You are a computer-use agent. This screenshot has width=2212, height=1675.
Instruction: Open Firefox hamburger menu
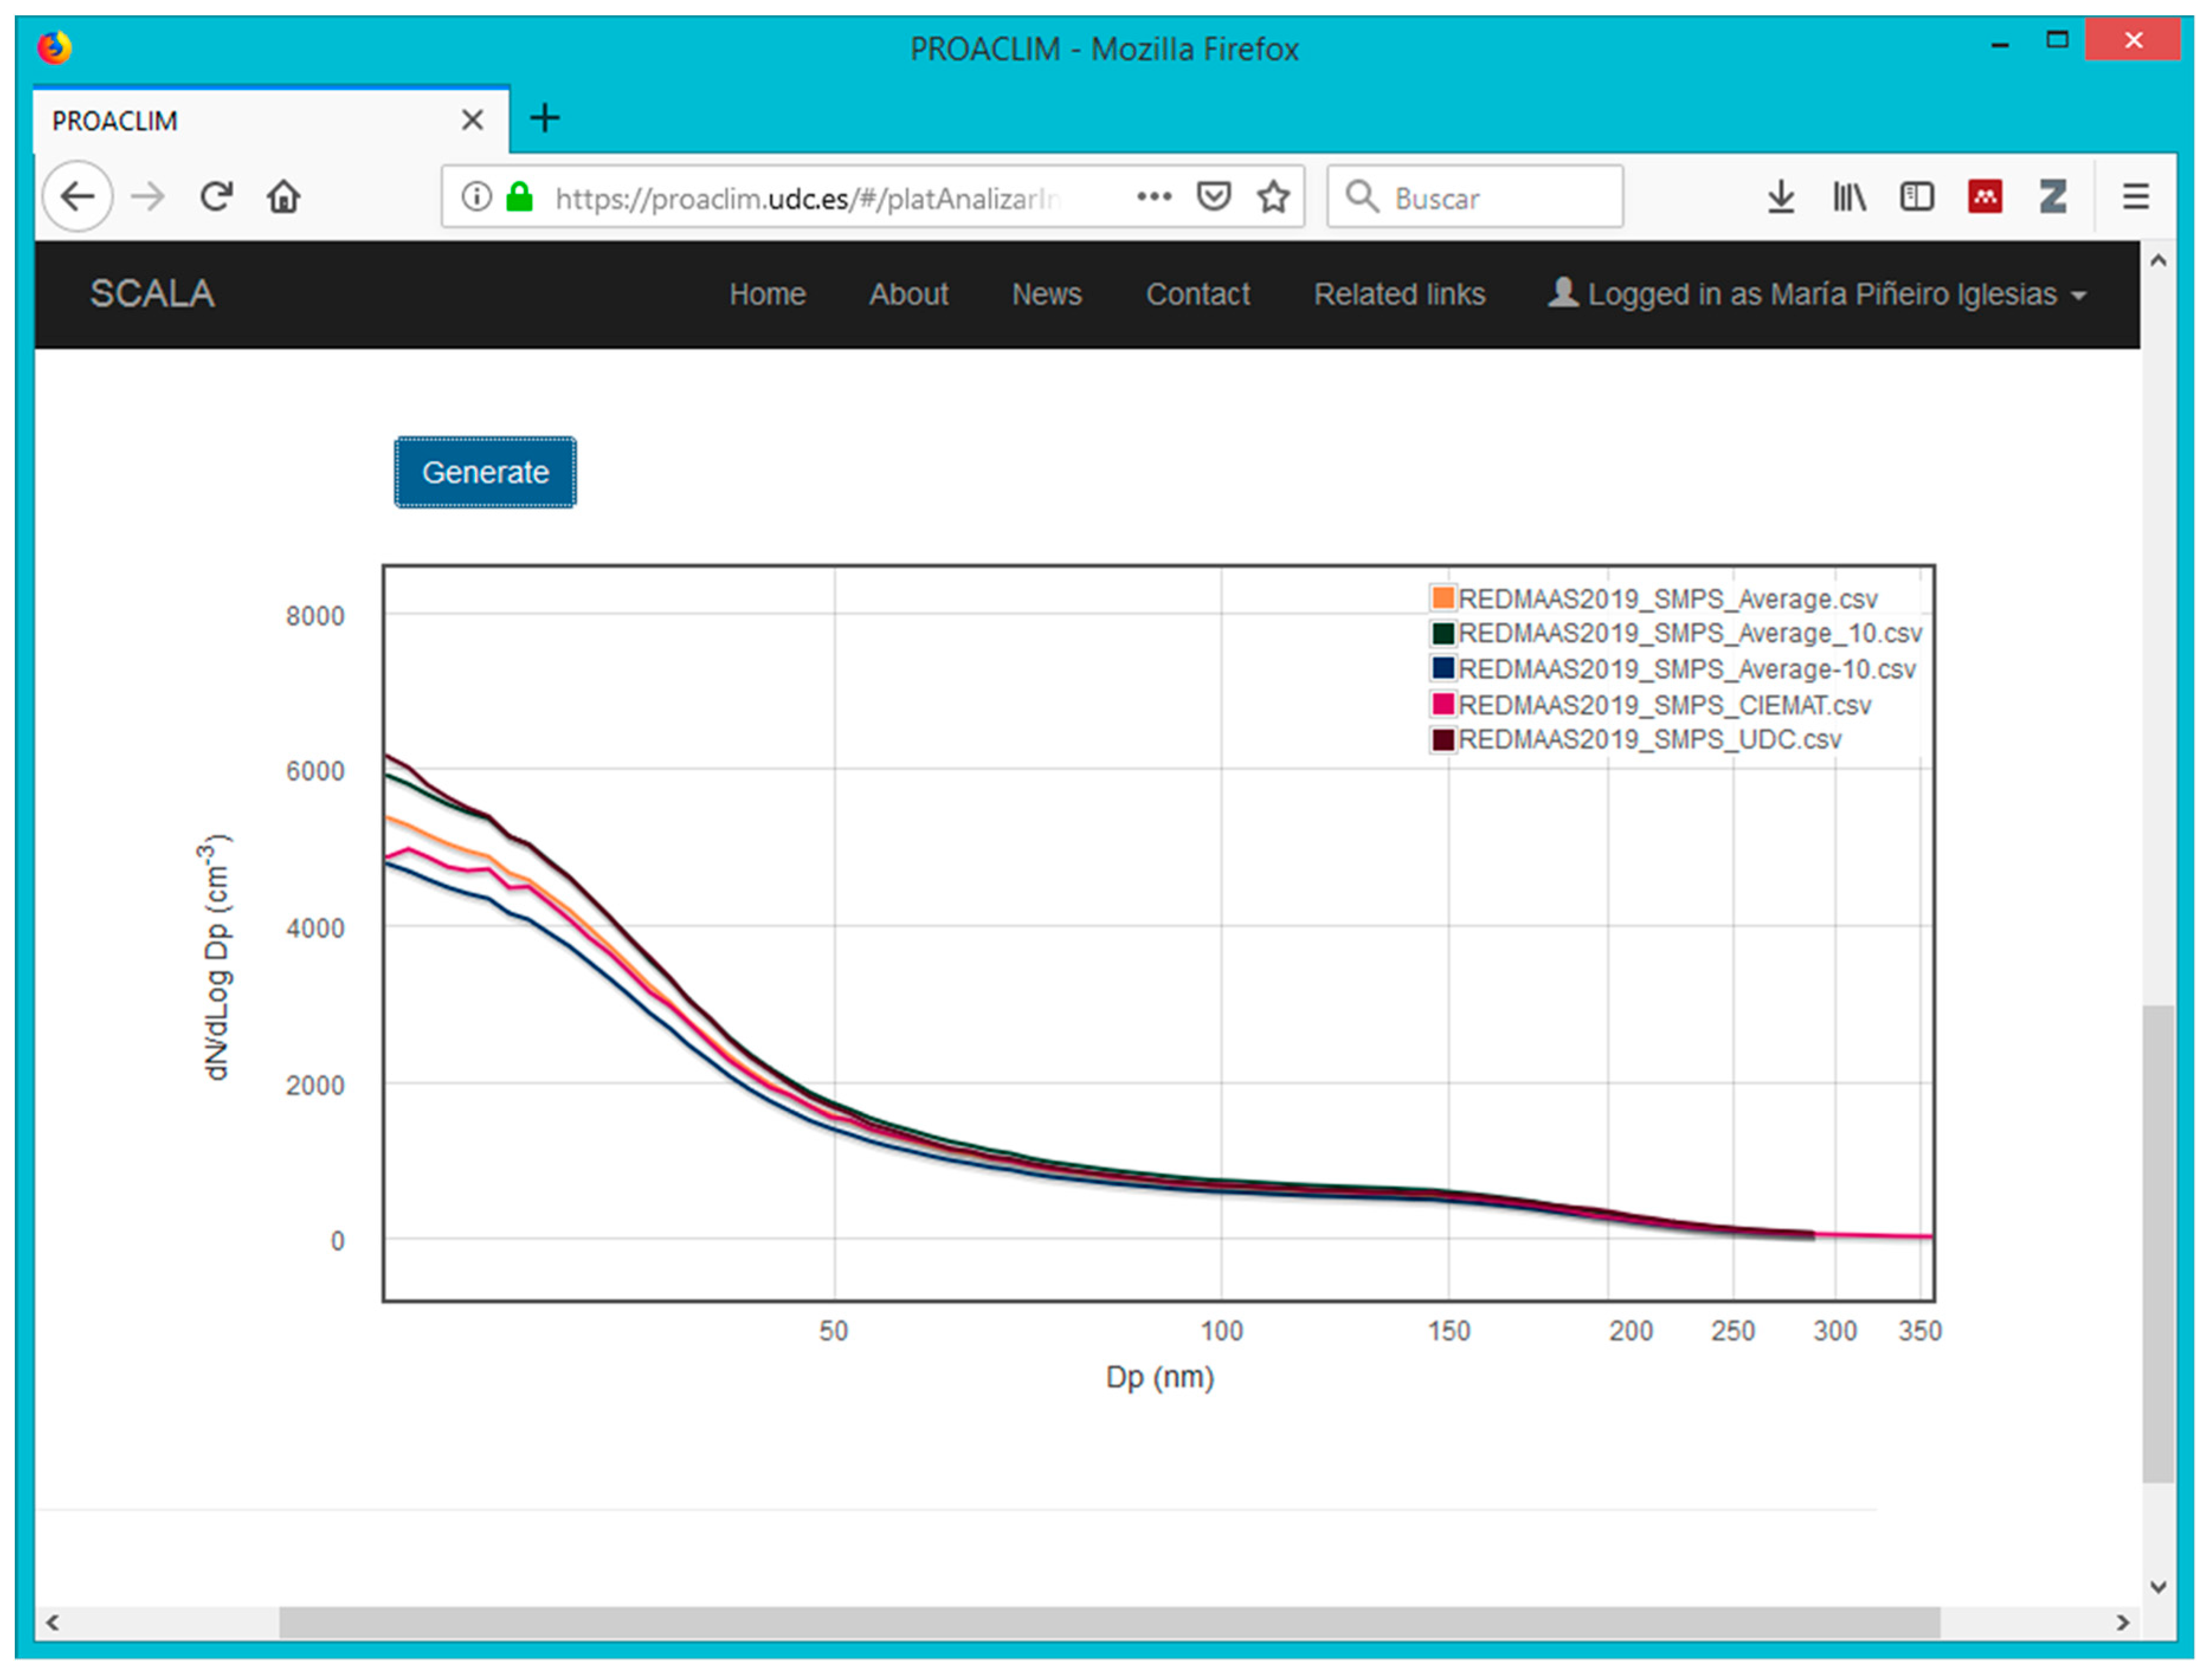tap(2135, 197)
